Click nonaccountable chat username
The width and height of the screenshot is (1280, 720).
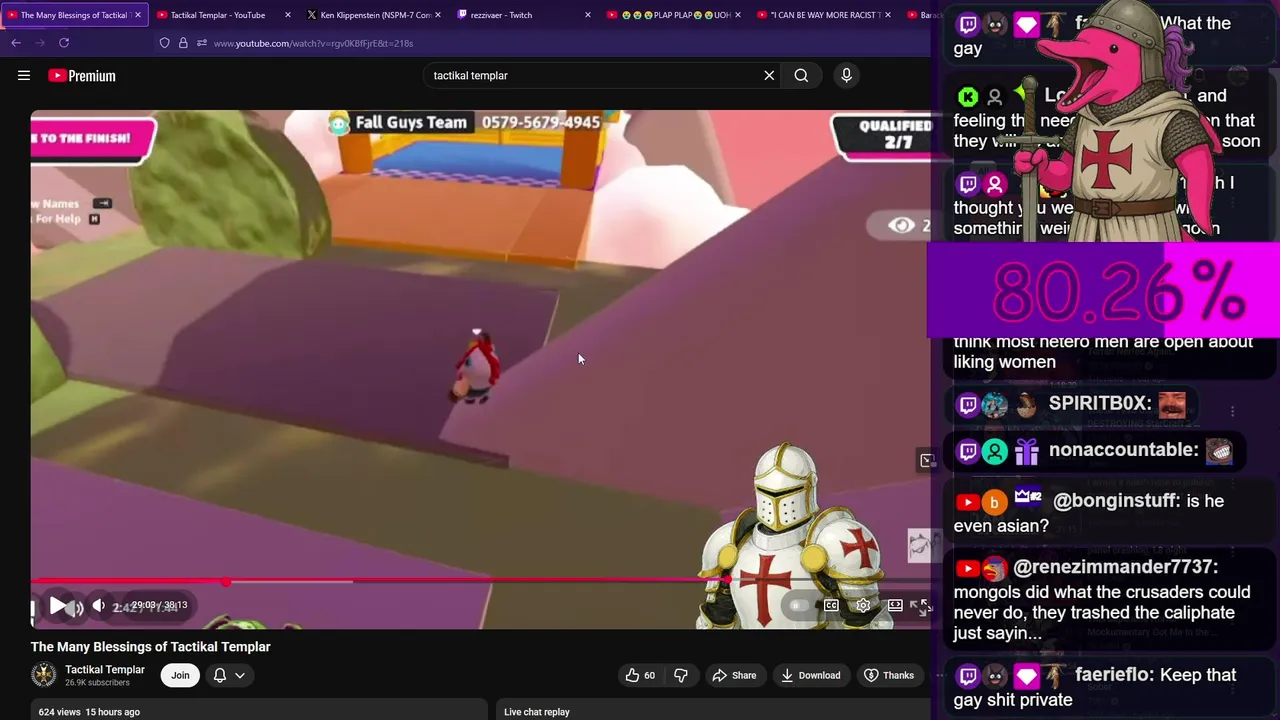tap(1123, 450)
